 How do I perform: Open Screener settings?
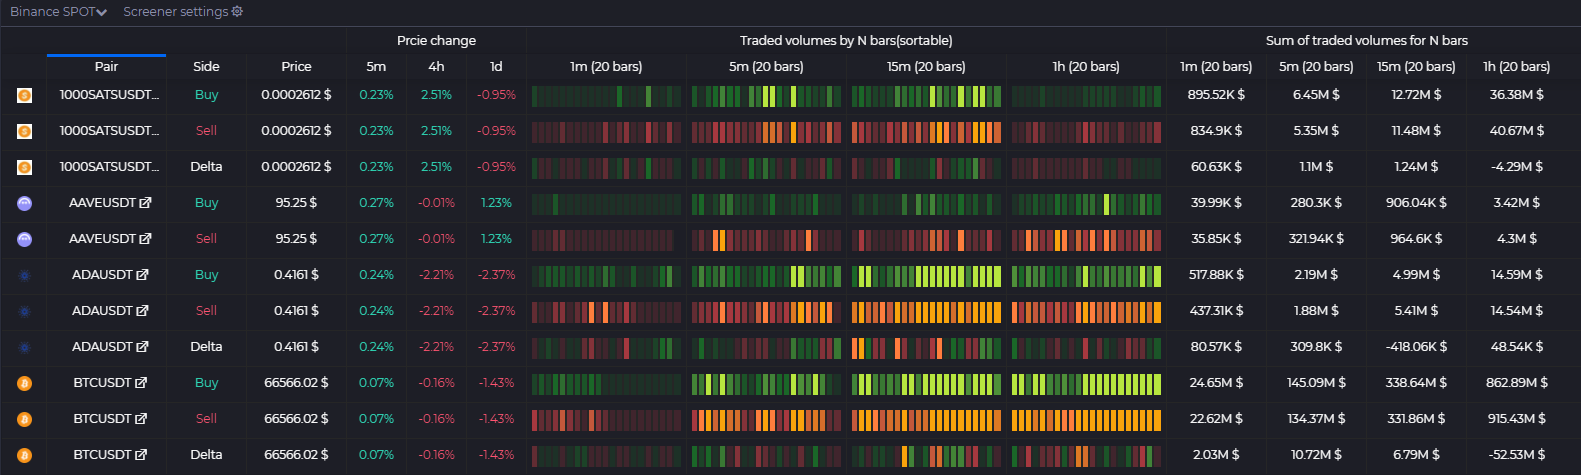[183, 12]
